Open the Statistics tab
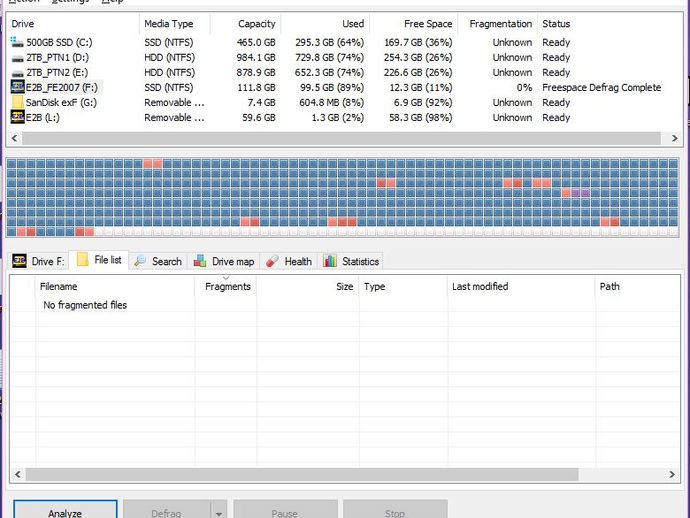The image size is (690, 518). point(351,261)
